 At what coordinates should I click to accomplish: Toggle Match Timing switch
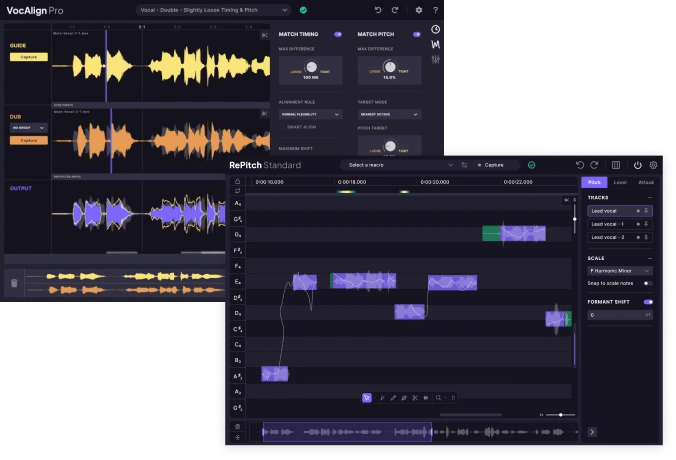(x=338, y=34)
